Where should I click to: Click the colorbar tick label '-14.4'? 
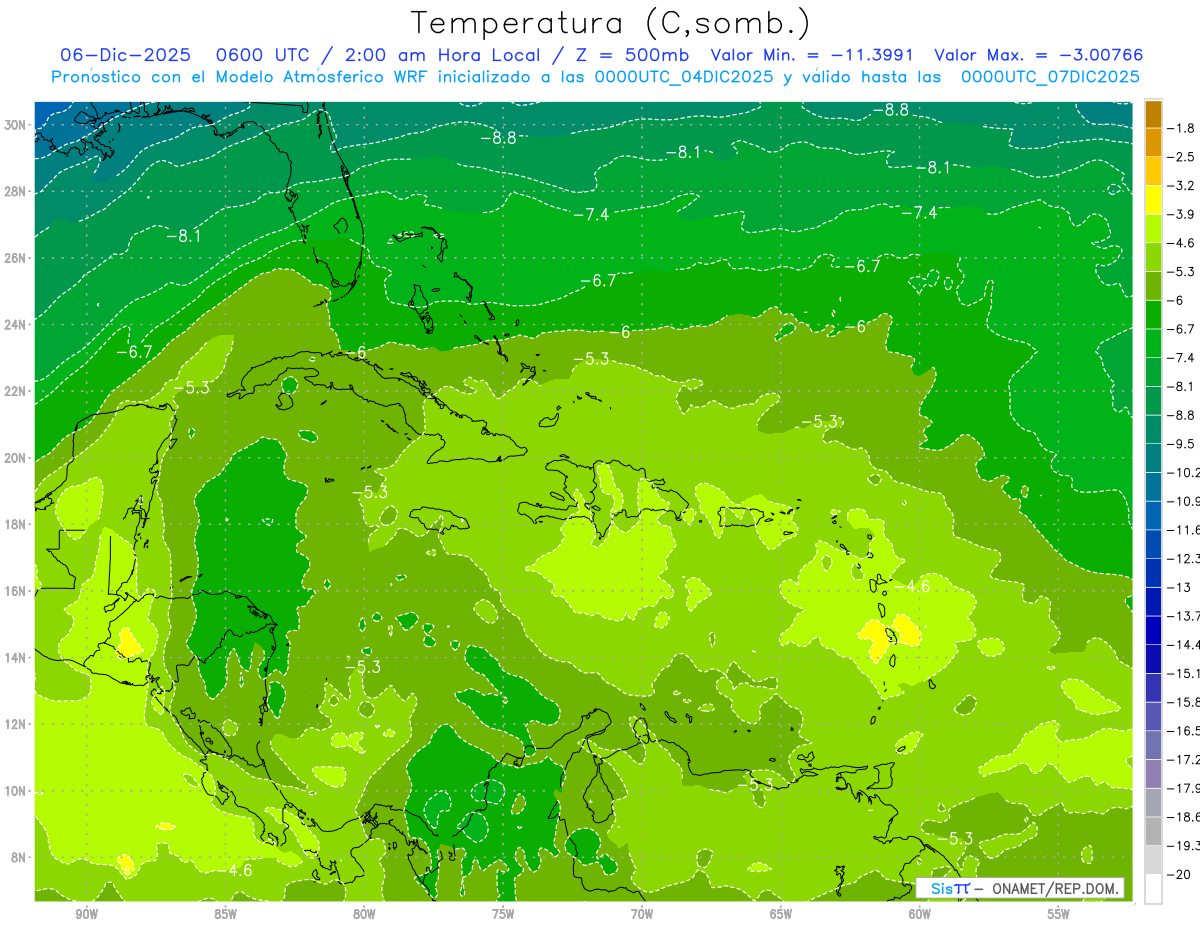coord(1183,644)
